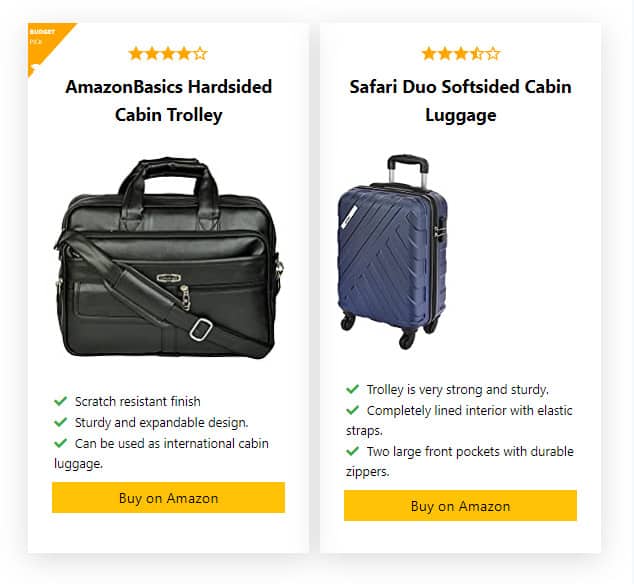Viewport: 634px width, 584px height.
Task: Click the AmazonBasics trolley star rating
Action: coord(168,54)
